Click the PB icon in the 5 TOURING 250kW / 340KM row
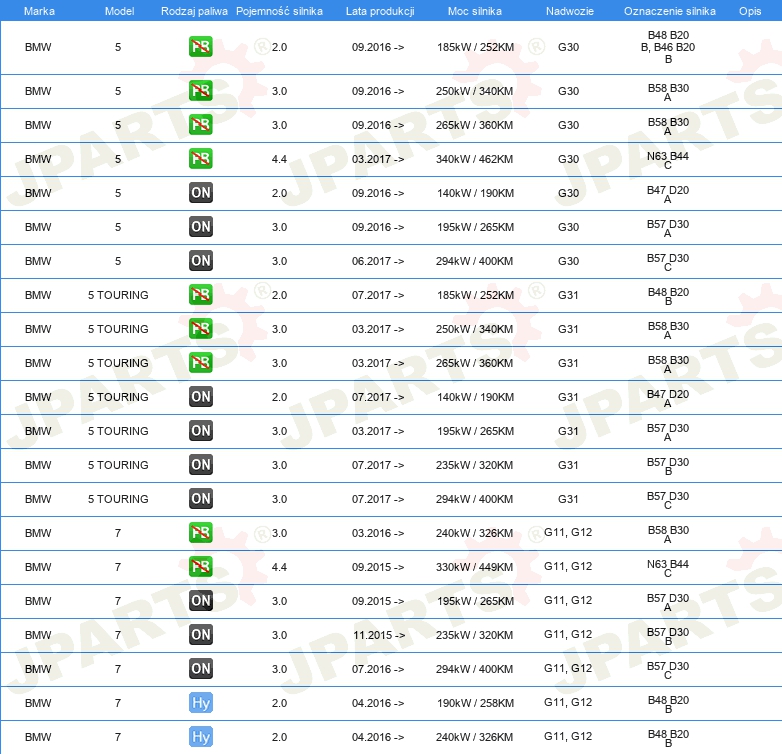Viewport: 782px width, 754px height. 200,328
